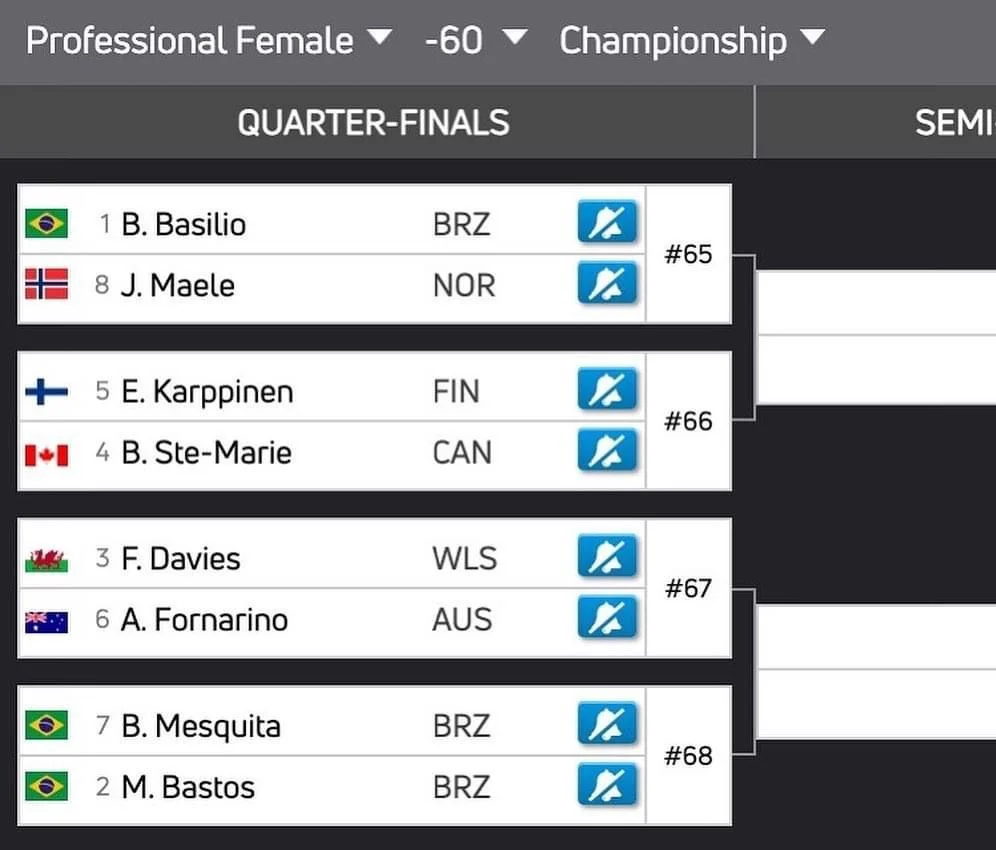Click muted bell icon beside B. Mesquita

[607, 725]
